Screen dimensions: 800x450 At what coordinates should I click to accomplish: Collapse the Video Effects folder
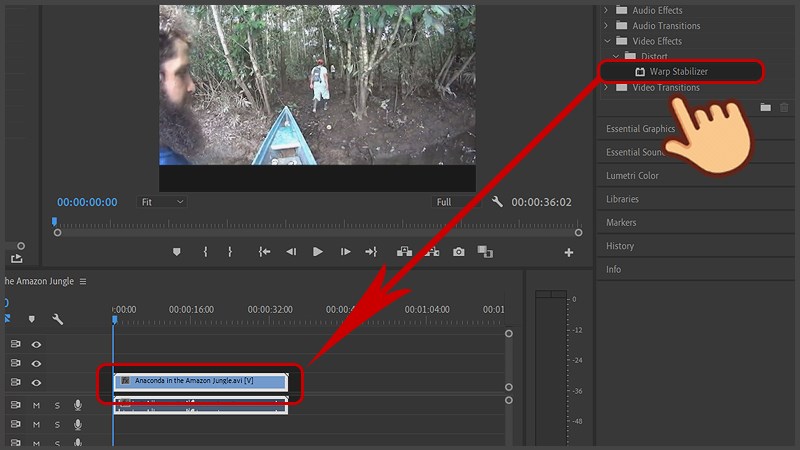(607, 41)
